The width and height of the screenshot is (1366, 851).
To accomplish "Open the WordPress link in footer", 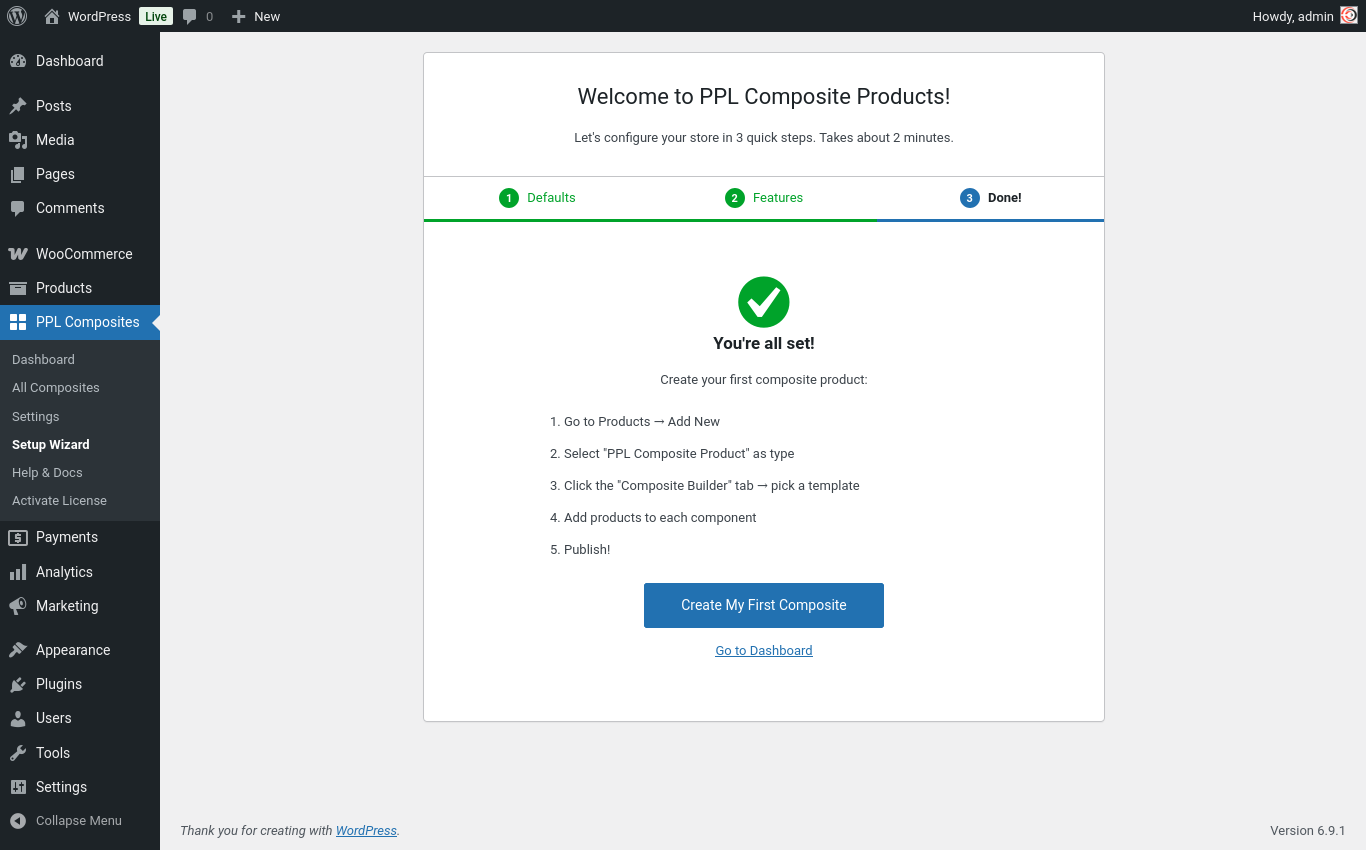I will pyautogui.click(x=366, y=831).
